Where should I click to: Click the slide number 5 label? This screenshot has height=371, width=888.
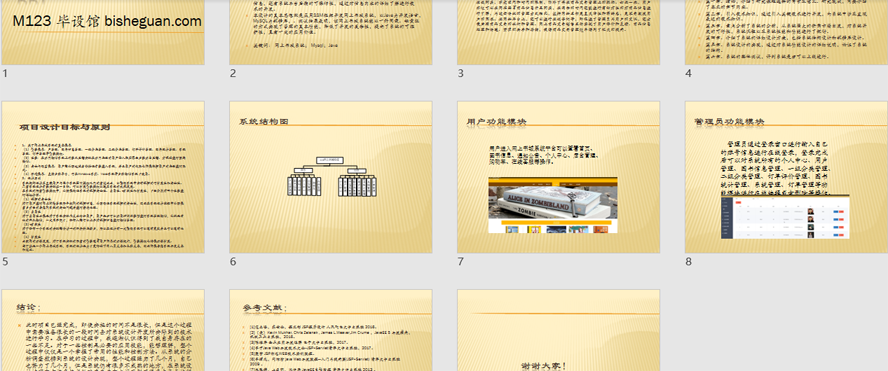click(x=5, y=262)
